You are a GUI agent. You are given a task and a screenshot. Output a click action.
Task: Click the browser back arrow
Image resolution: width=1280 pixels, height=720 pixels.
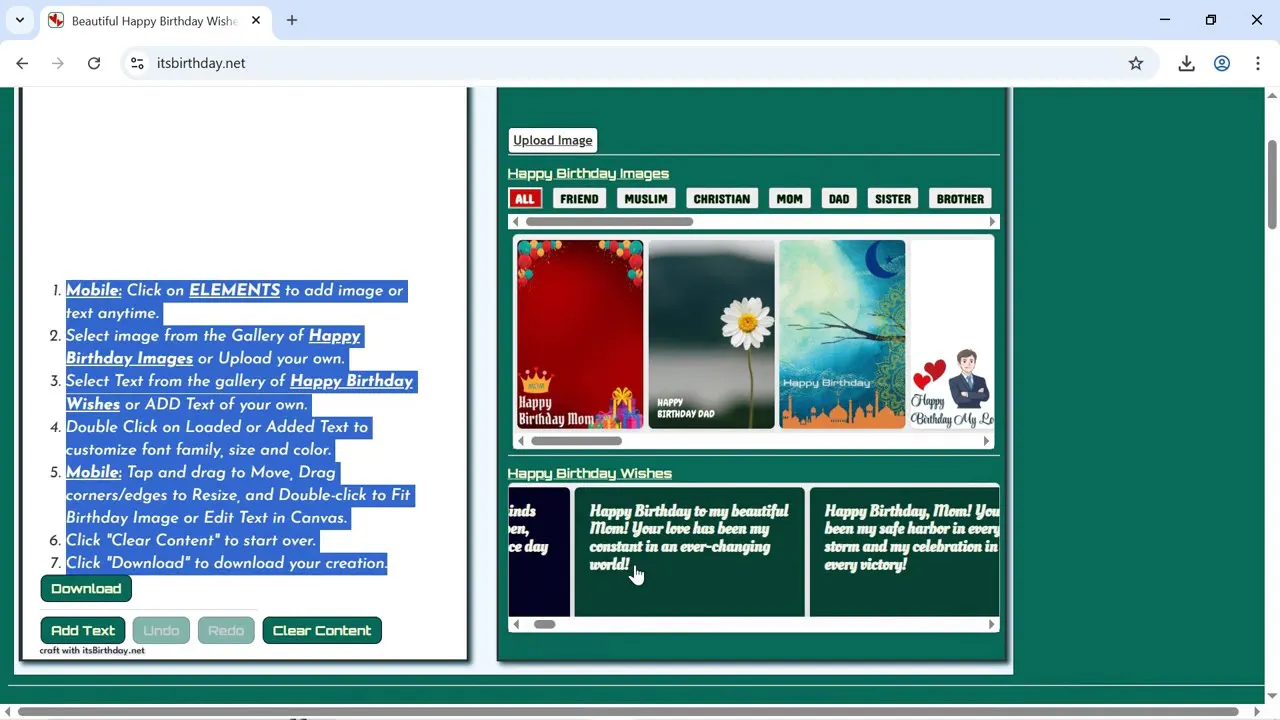22,63
